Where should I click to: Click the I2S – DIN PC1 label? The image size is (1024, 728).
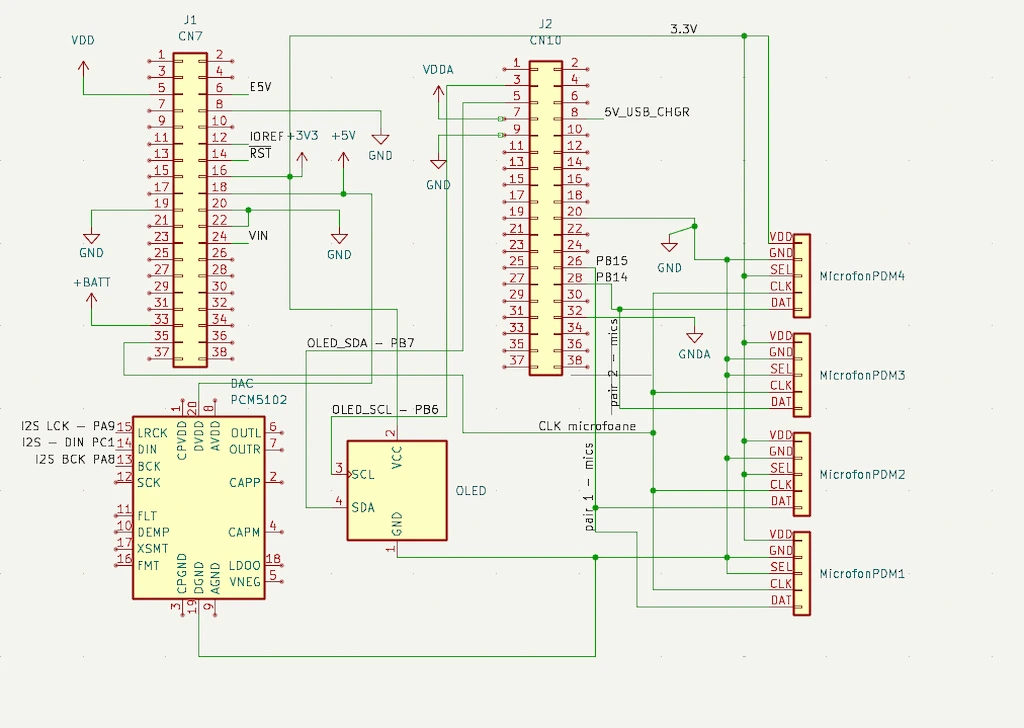pyautogui.click(x=68, y=442)
